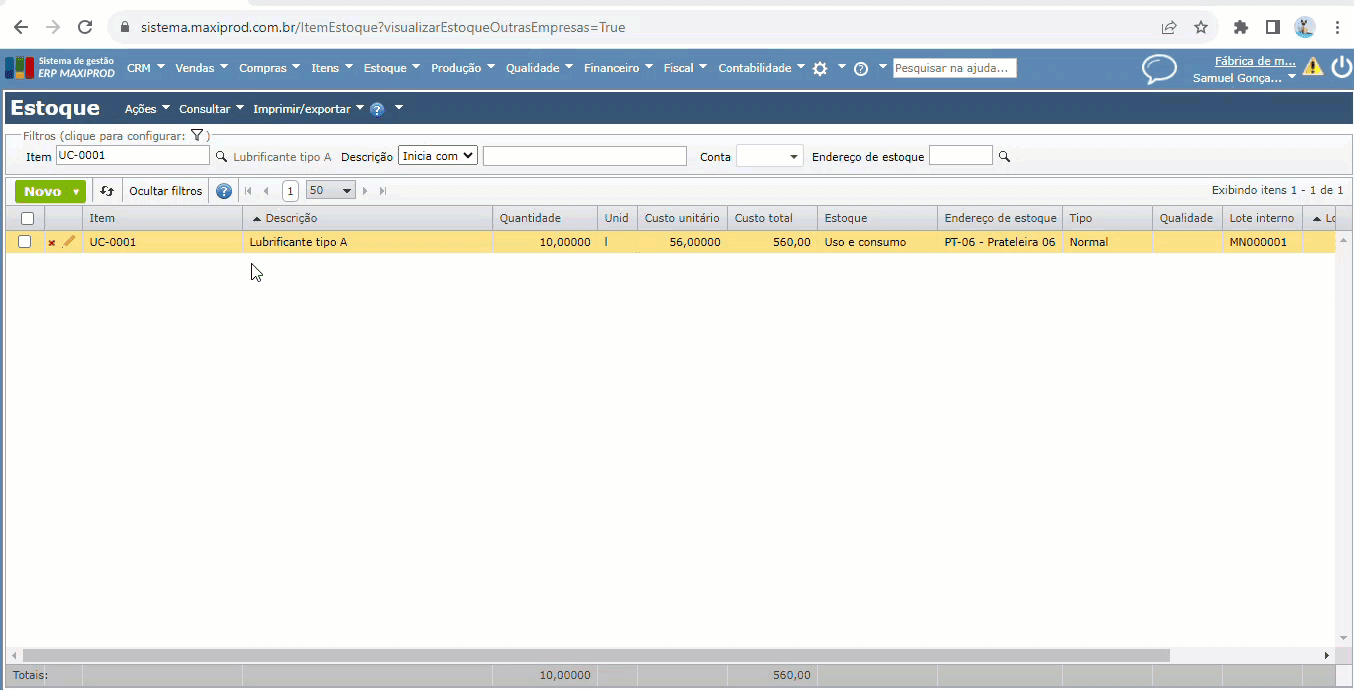
Task: Open the Conta dropdown
Action: 769,156
